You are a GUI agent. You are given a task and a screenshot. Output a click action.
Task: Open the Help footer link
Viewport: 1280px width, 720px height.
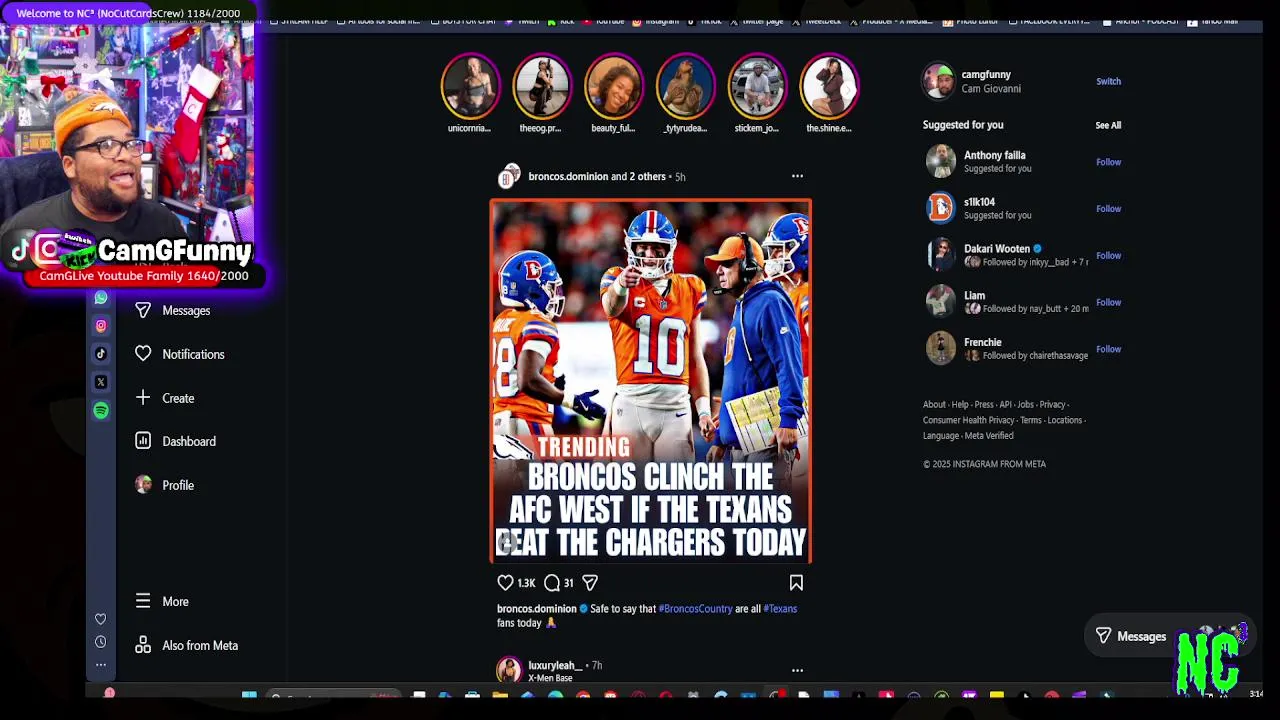[960, 405]
